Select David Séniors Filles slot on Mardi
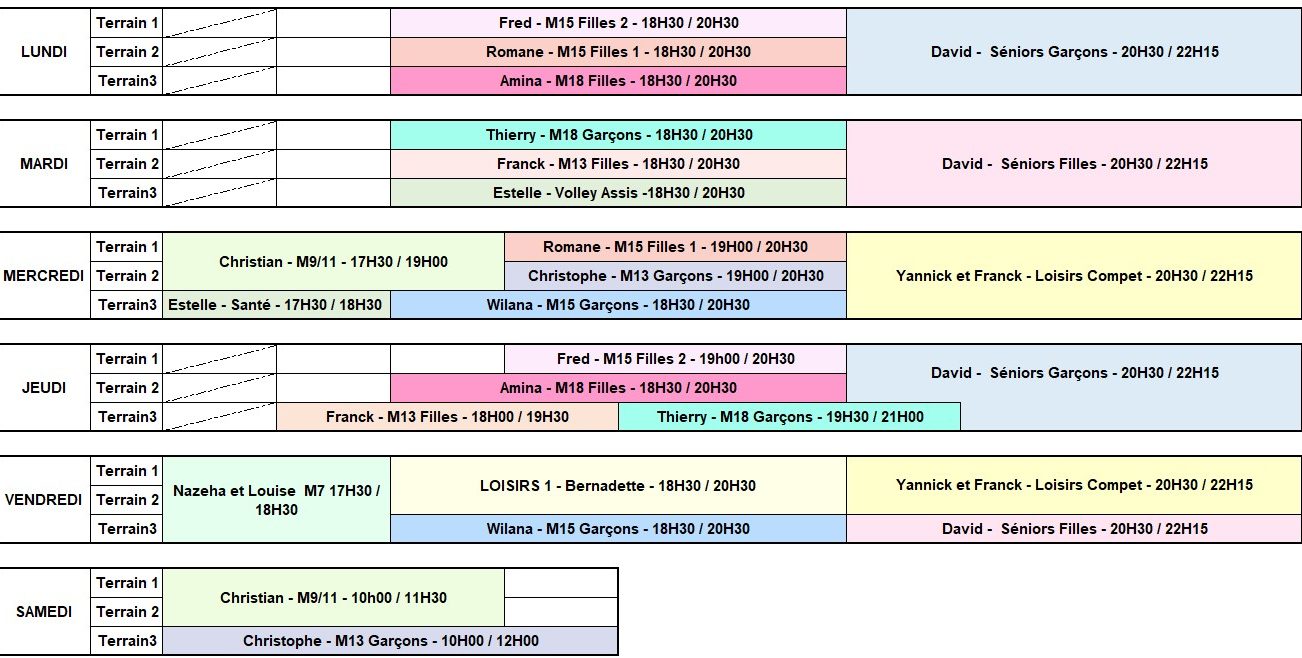The image size is (1302, 658). pos(1074,164)
